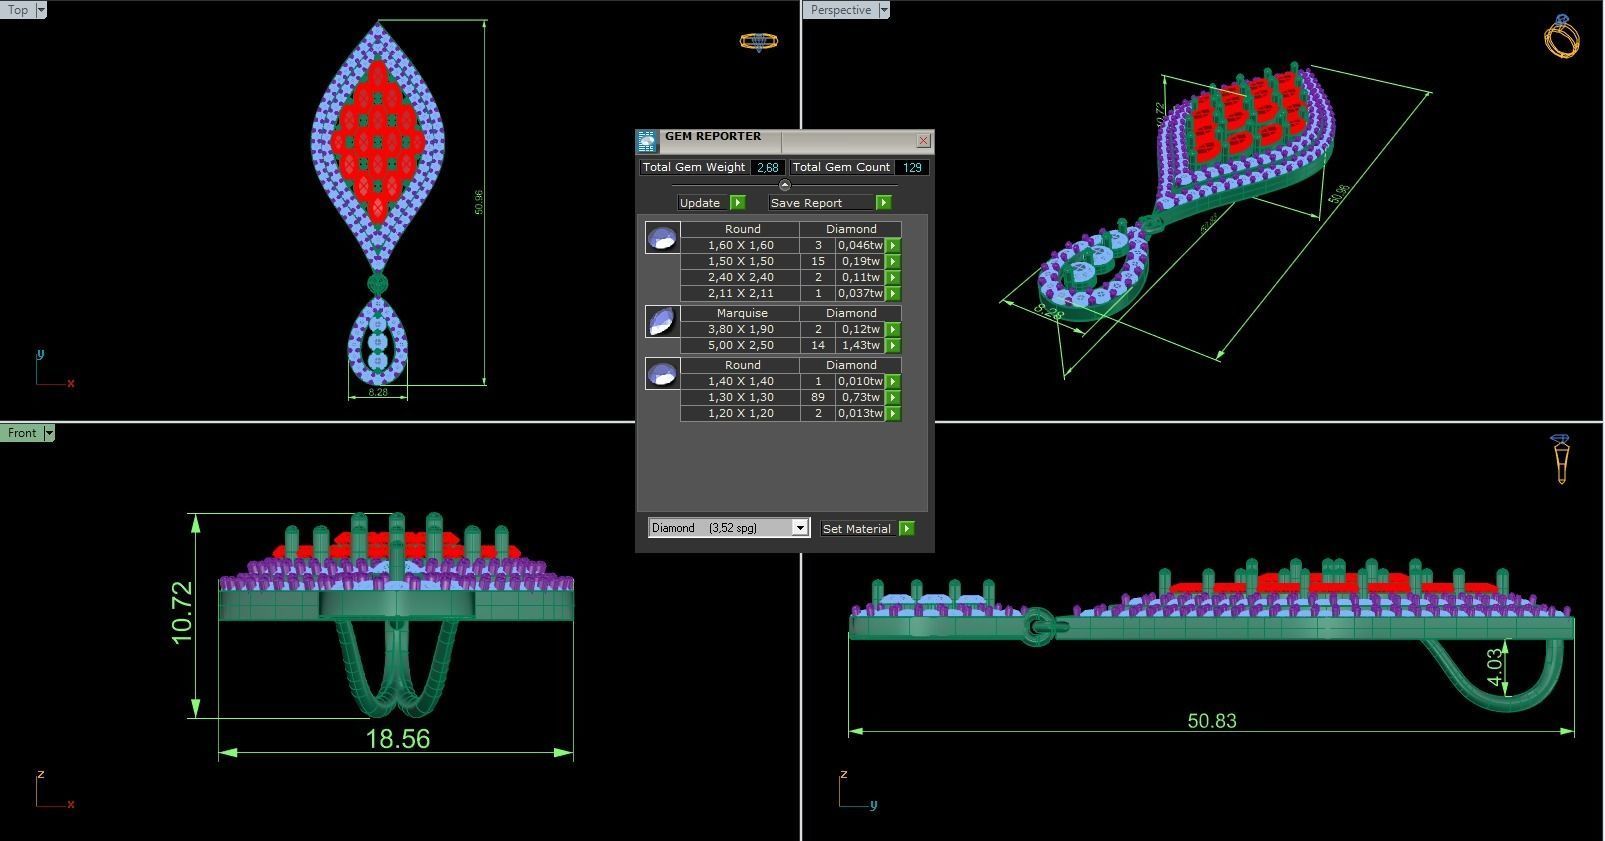Click the 1,43tw weight cell
1605x841 pixels.
point(860,345)
